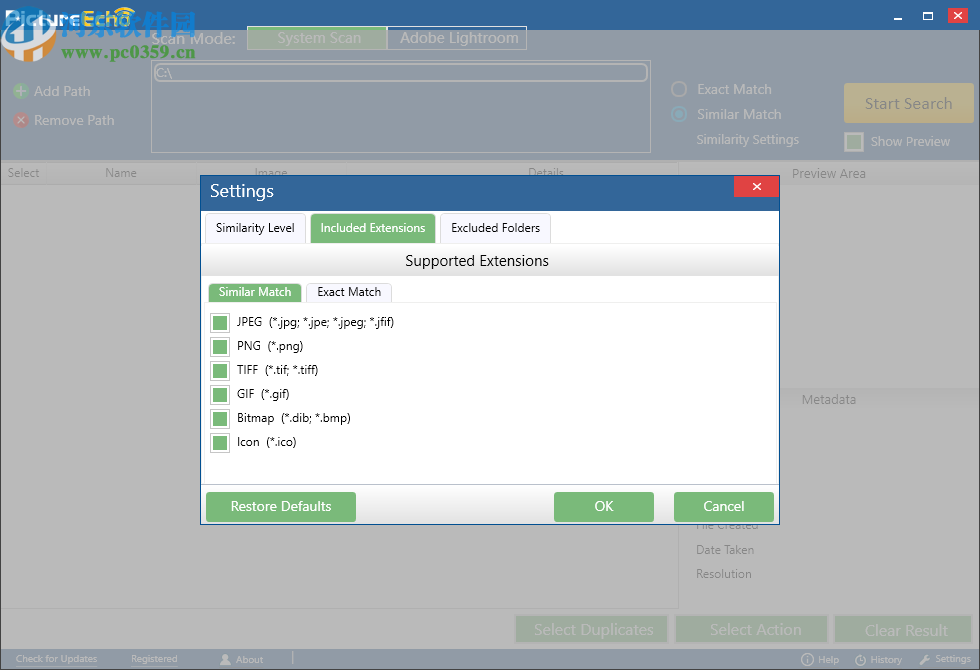Click the green Add Path plus icon
The height and width of the screenshot is (670, 980).
[x=21, y=91]
